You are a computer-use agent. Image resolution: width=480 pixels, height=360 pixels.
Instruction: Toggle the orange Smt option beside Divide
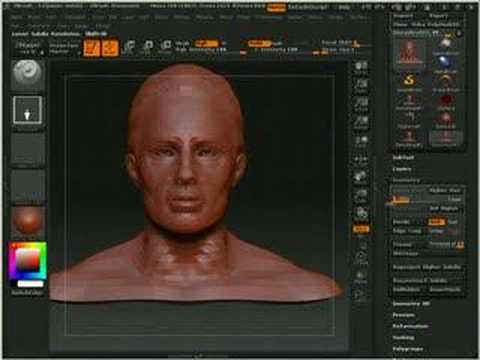coord(436,222)
